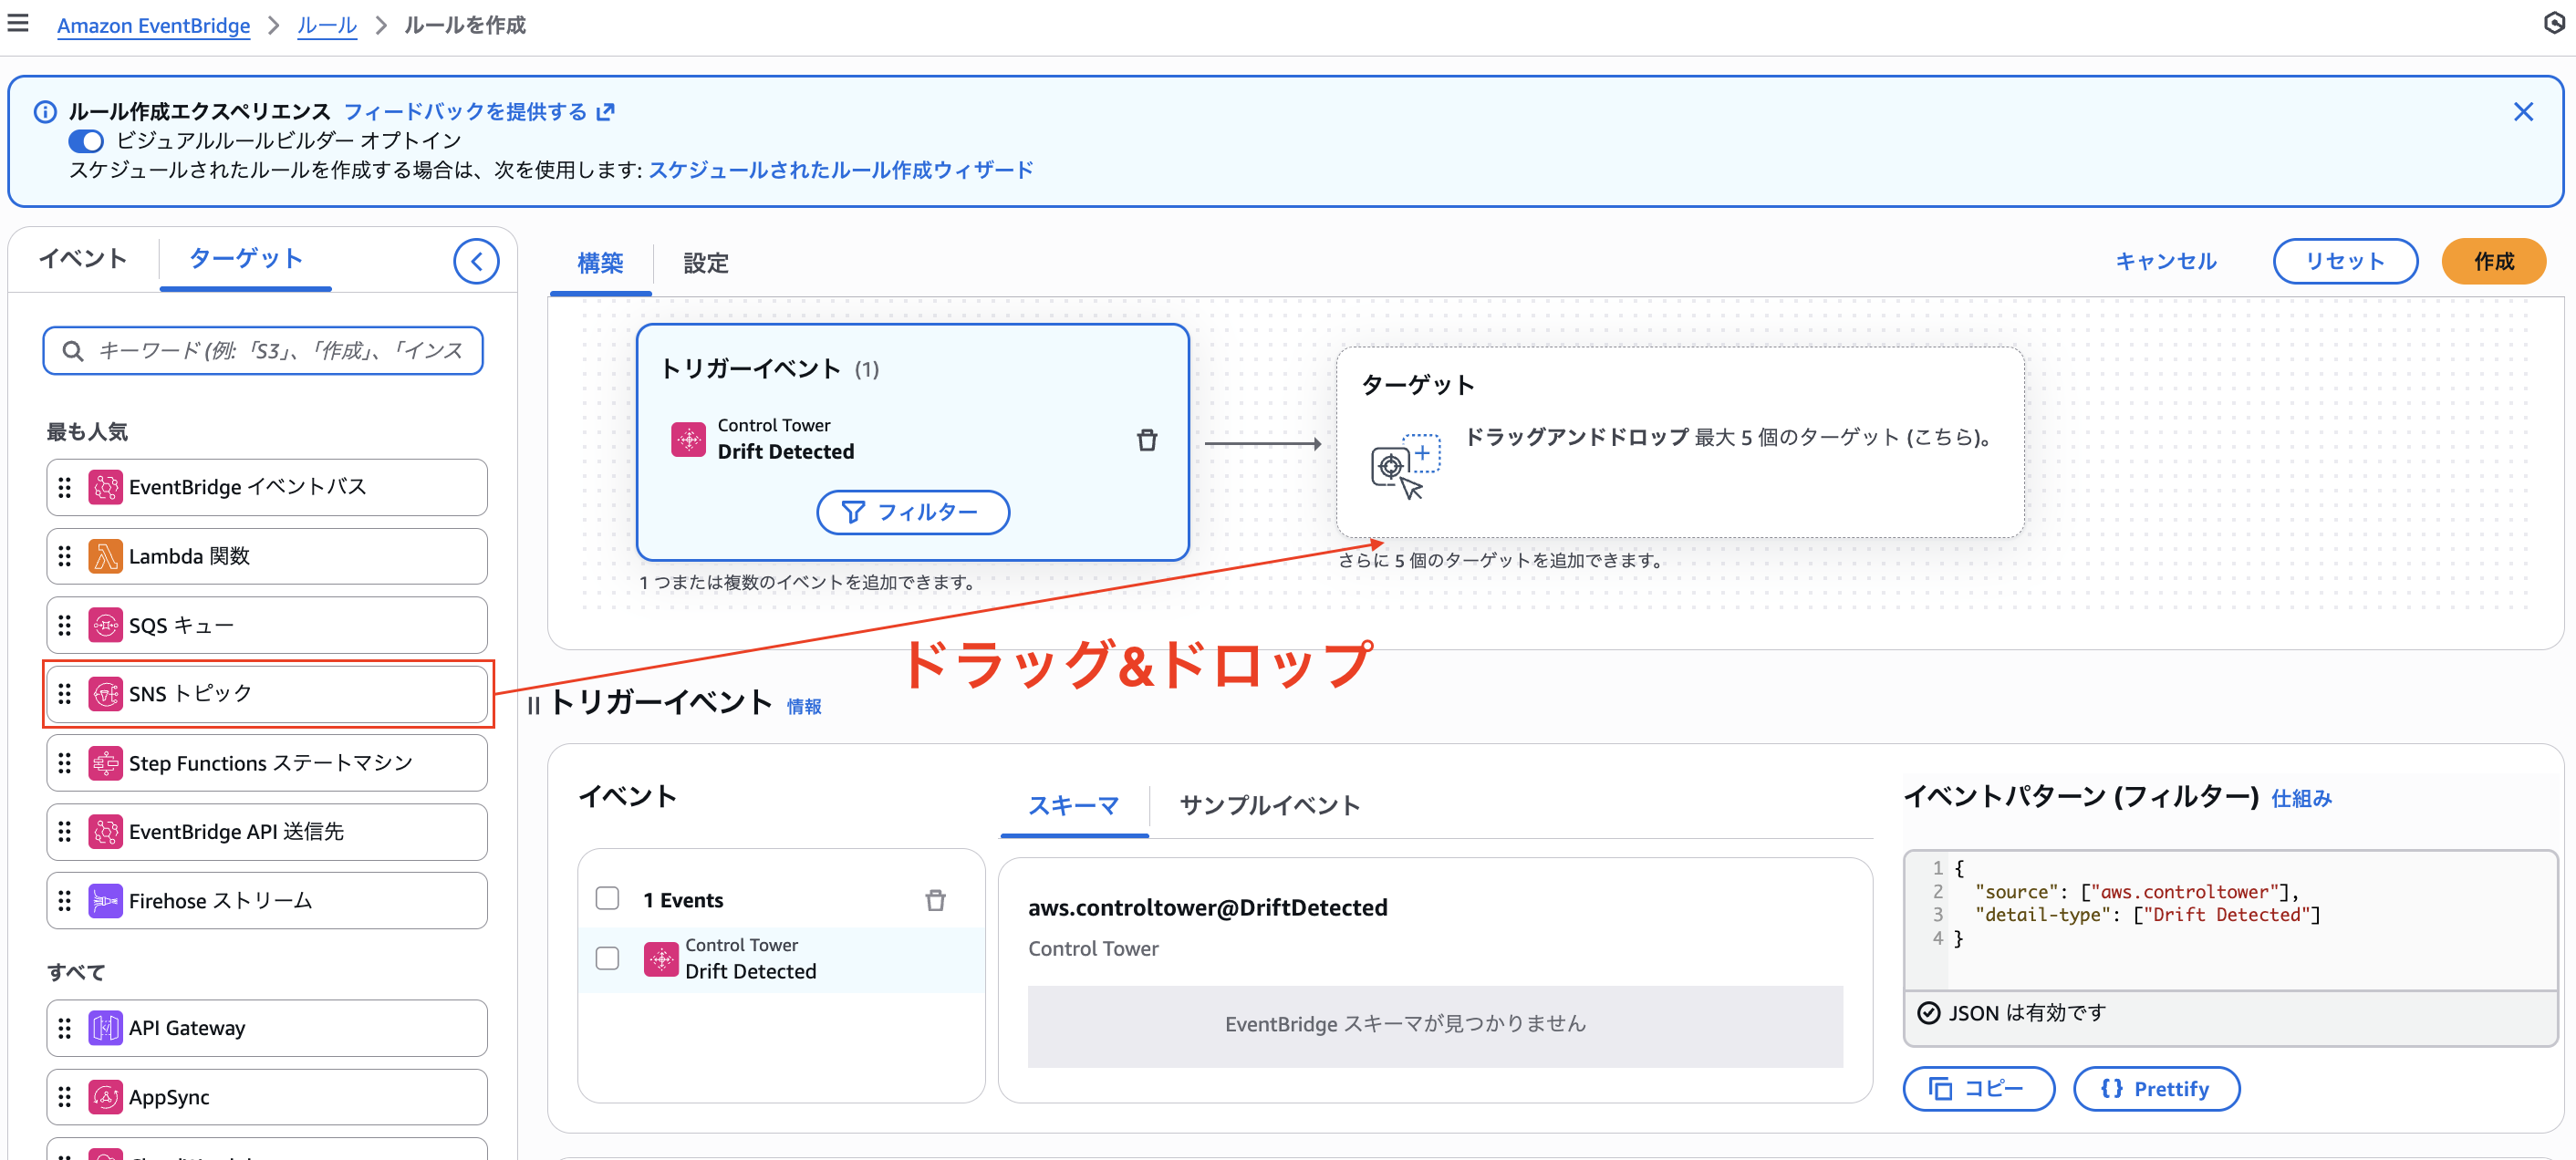Open the フィルター on Drift Detected trigger
Screen dimensions: 2576x1160
click(912, 511)
